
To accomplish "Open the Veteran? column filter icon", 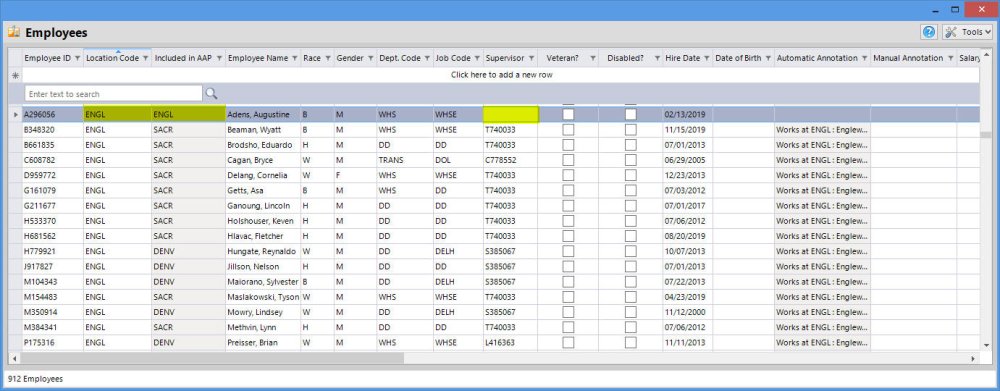I will coord(592,58).
